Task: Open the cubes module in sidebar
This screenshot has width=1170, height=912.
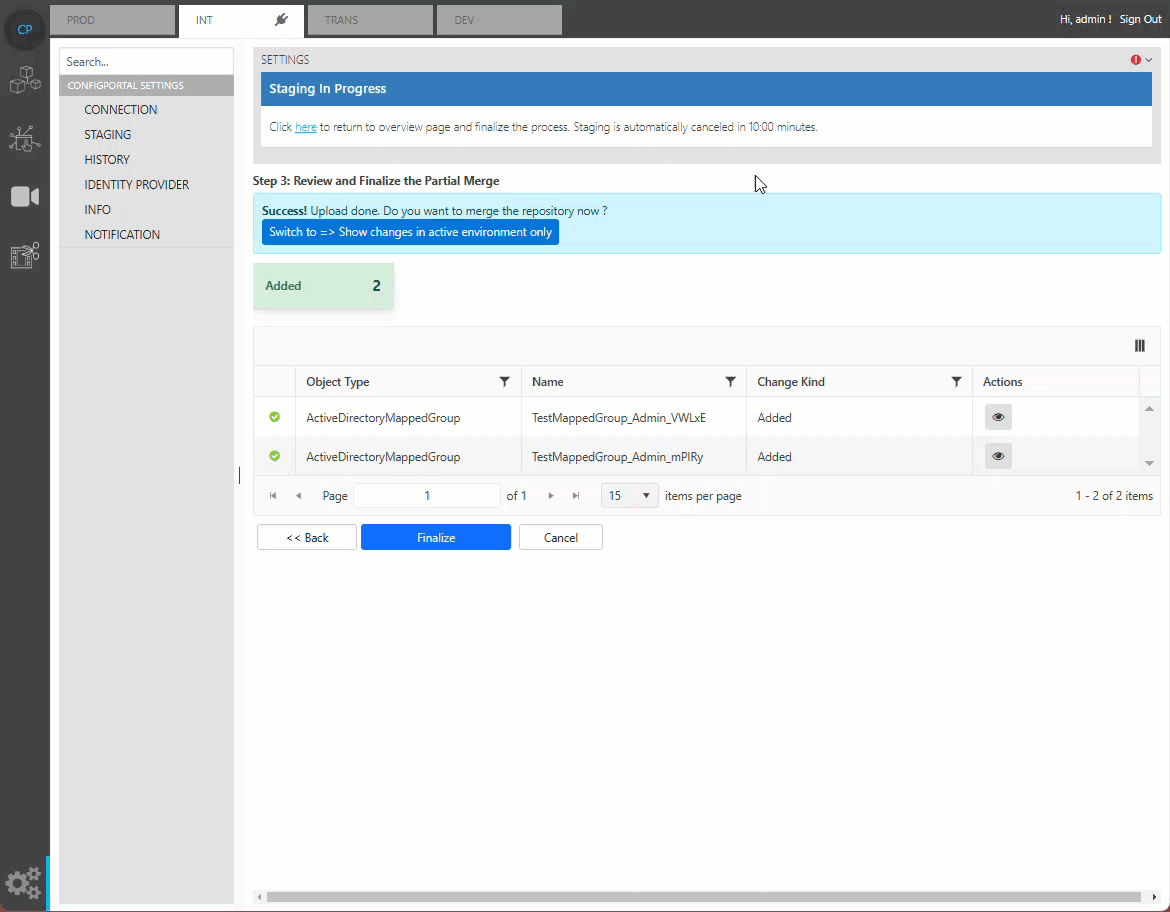Action: (x=24, y=80)
